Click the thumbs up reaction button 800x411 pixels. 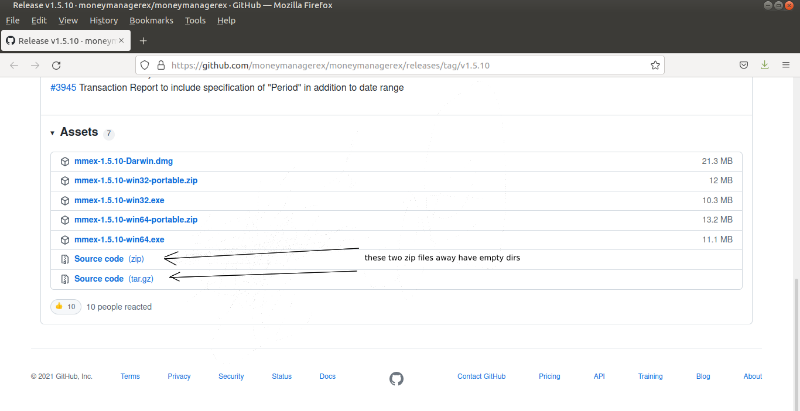click(66, 307)
